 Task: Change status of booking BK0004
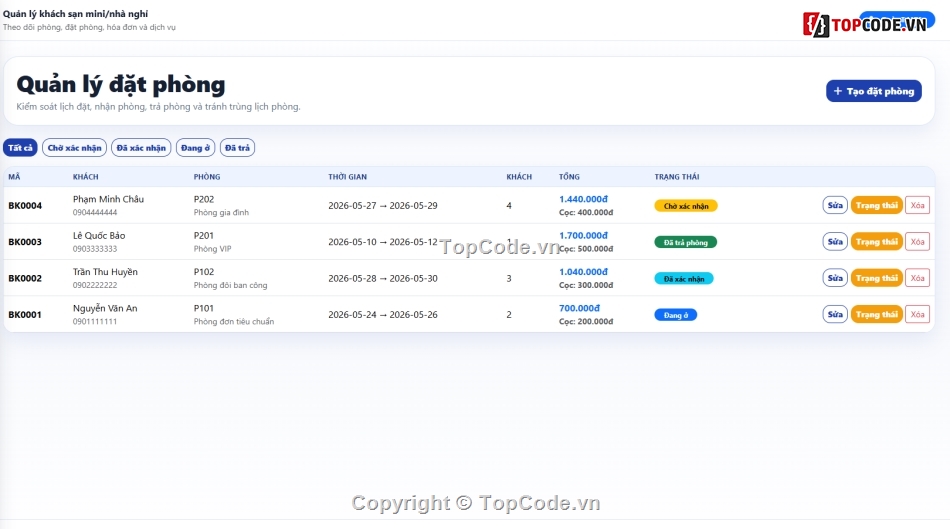coord(877,205)
